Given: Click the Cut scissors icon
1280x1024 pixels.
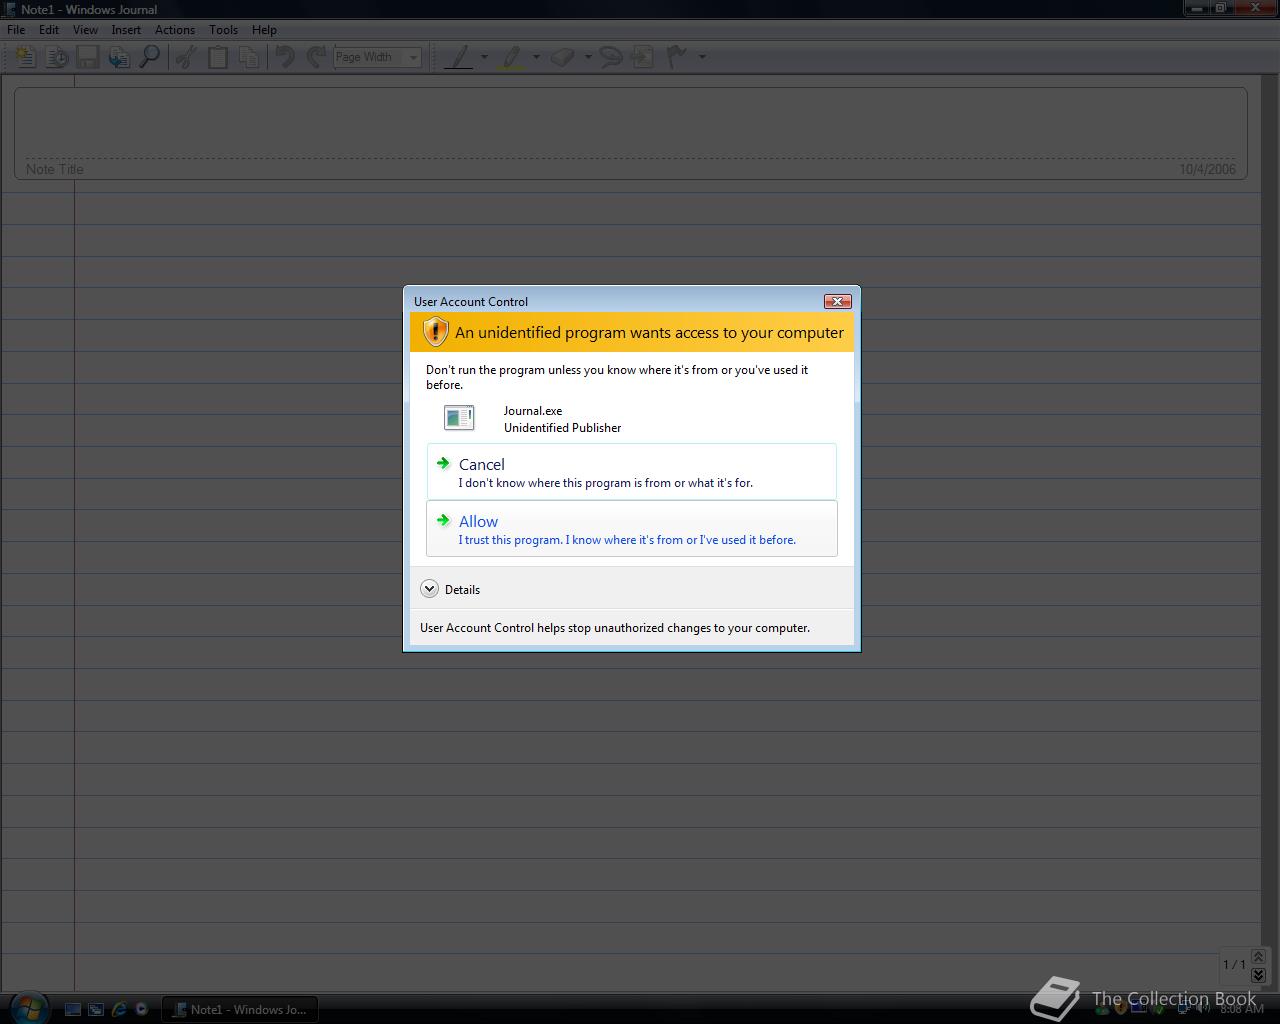Looking at the screenshot, I should pos(185,57).
